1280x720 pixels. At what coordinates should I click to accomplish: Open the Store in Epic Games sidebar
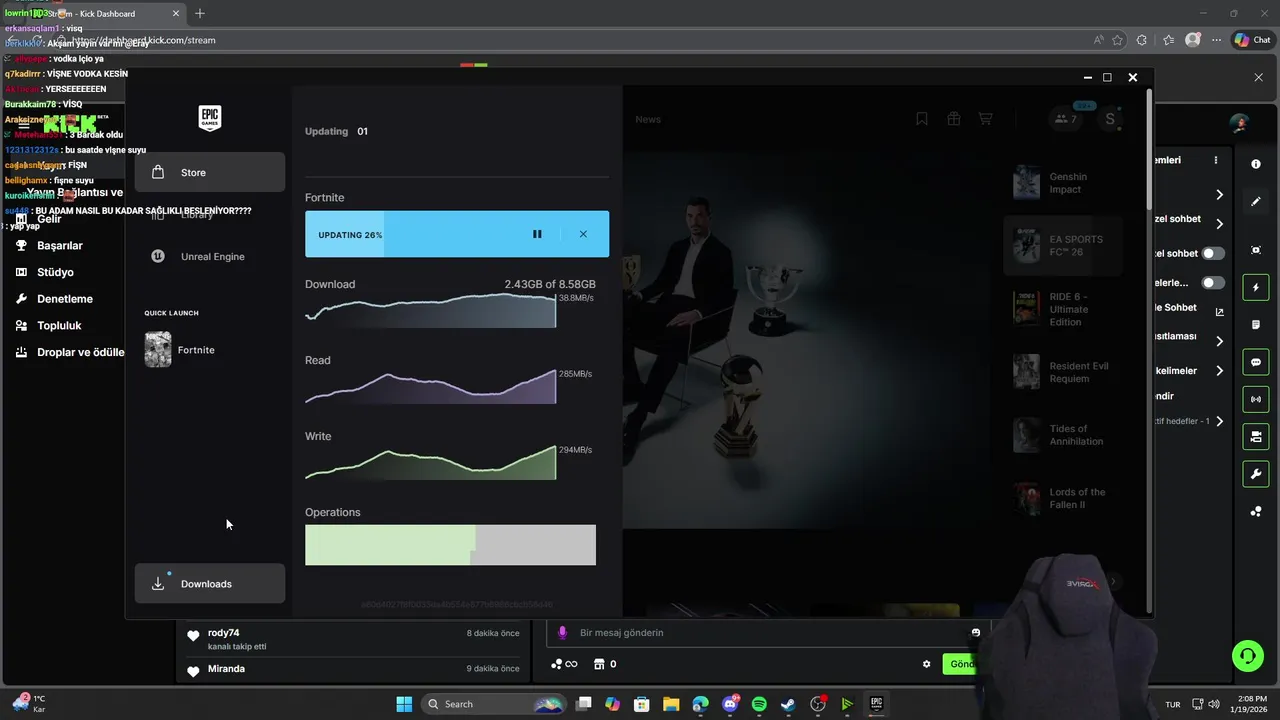[x=210, y=172]
